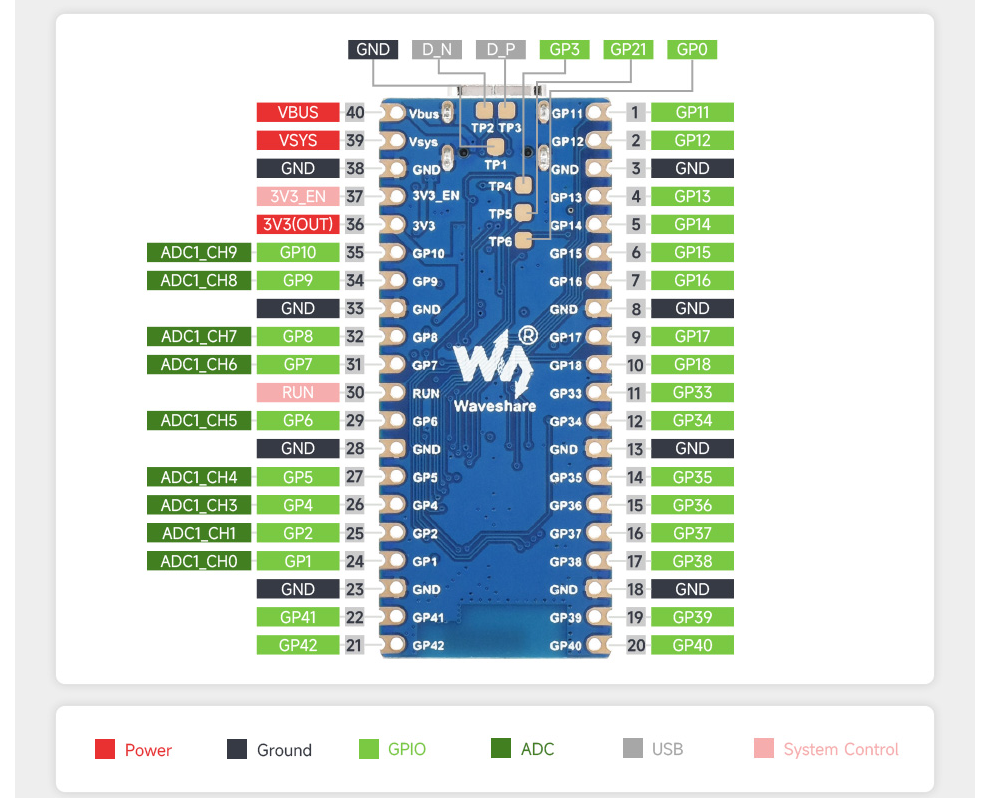Screen dimensions: 983x798
Task: Select the dark GND label above the USB connector
Action: [x=373, y=50]
